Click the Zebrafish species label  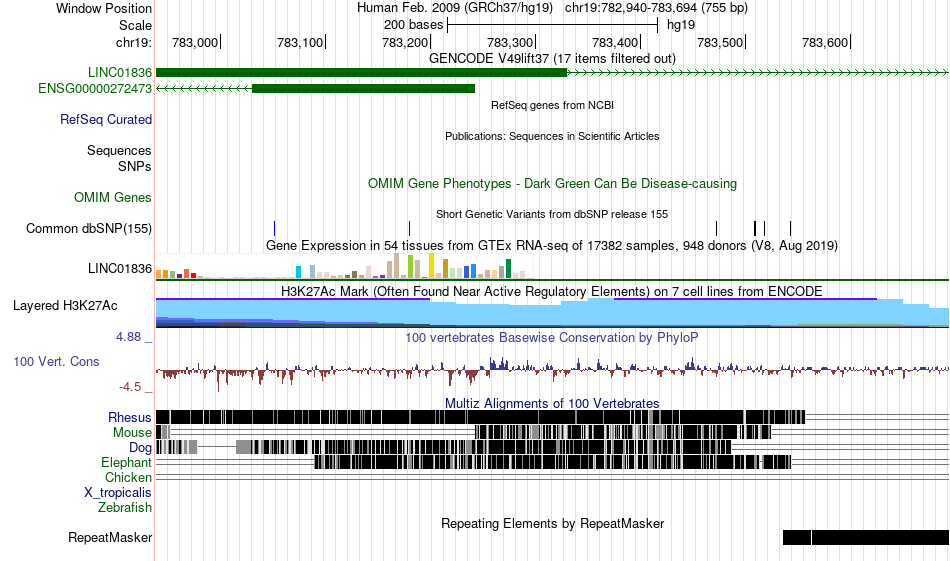click(125, 508)
